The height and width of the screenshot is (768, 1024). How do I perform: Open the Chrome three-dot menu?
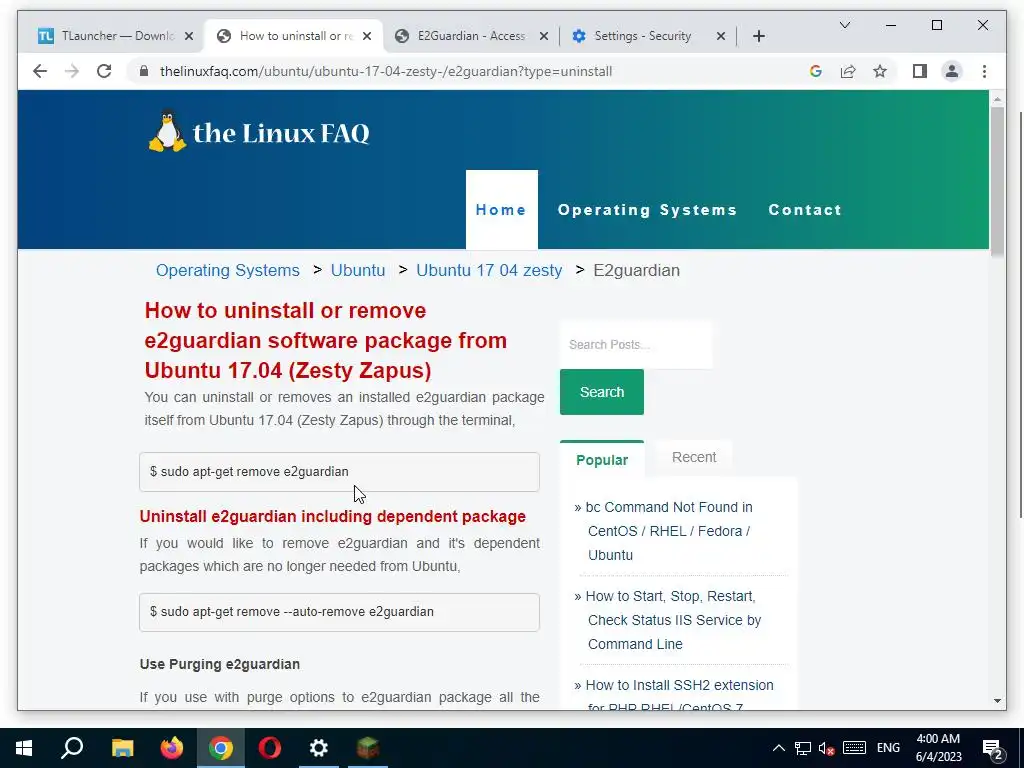[984, 71]
